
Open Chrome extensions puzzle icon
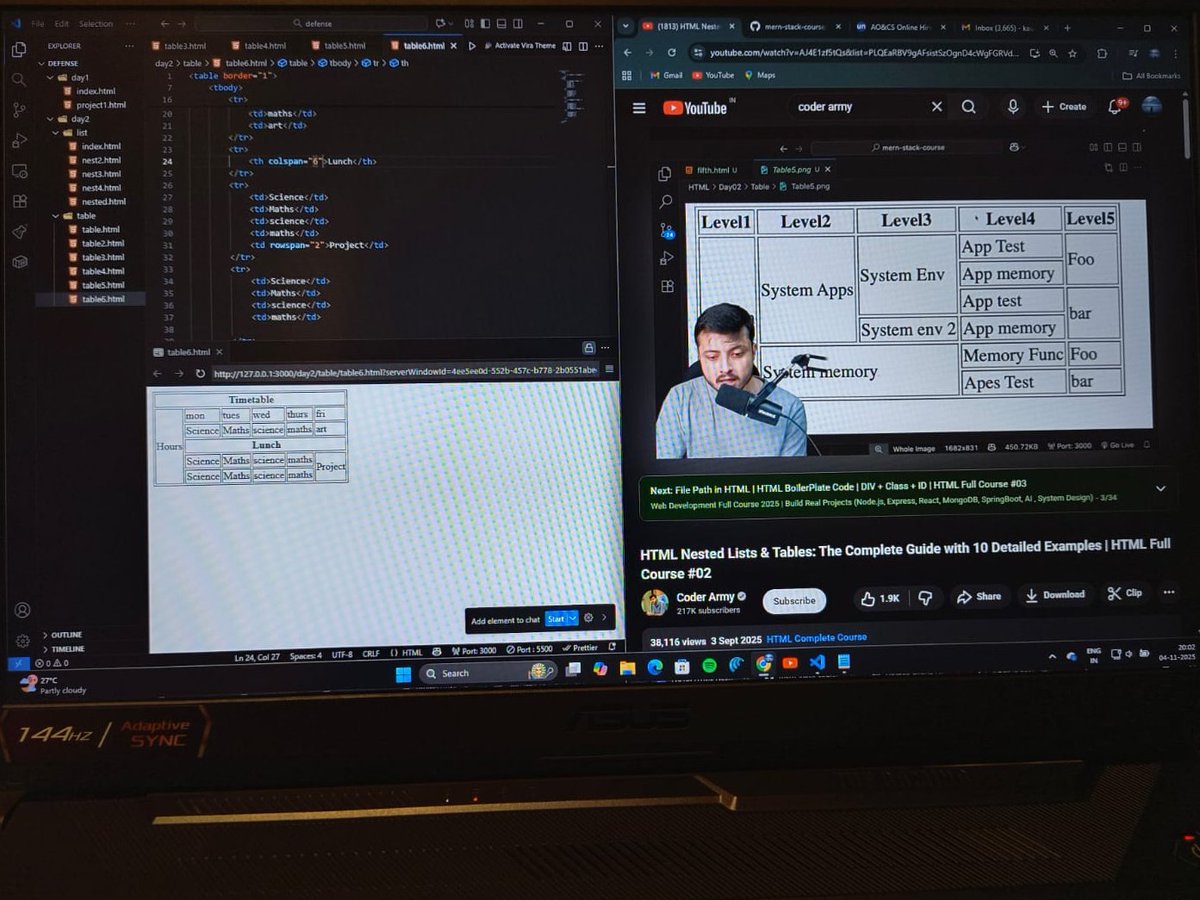1102,53
